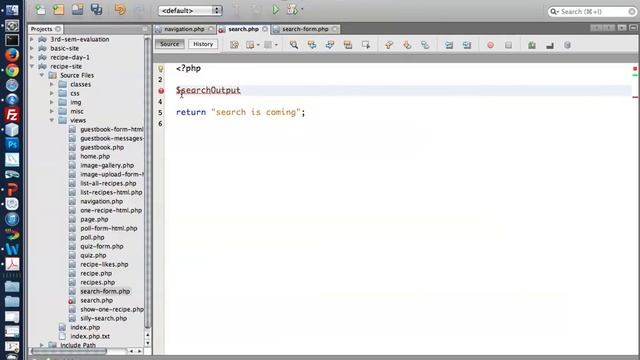
Task: Expand the recipe-day-1 project
Action: (x=32, y=57)
